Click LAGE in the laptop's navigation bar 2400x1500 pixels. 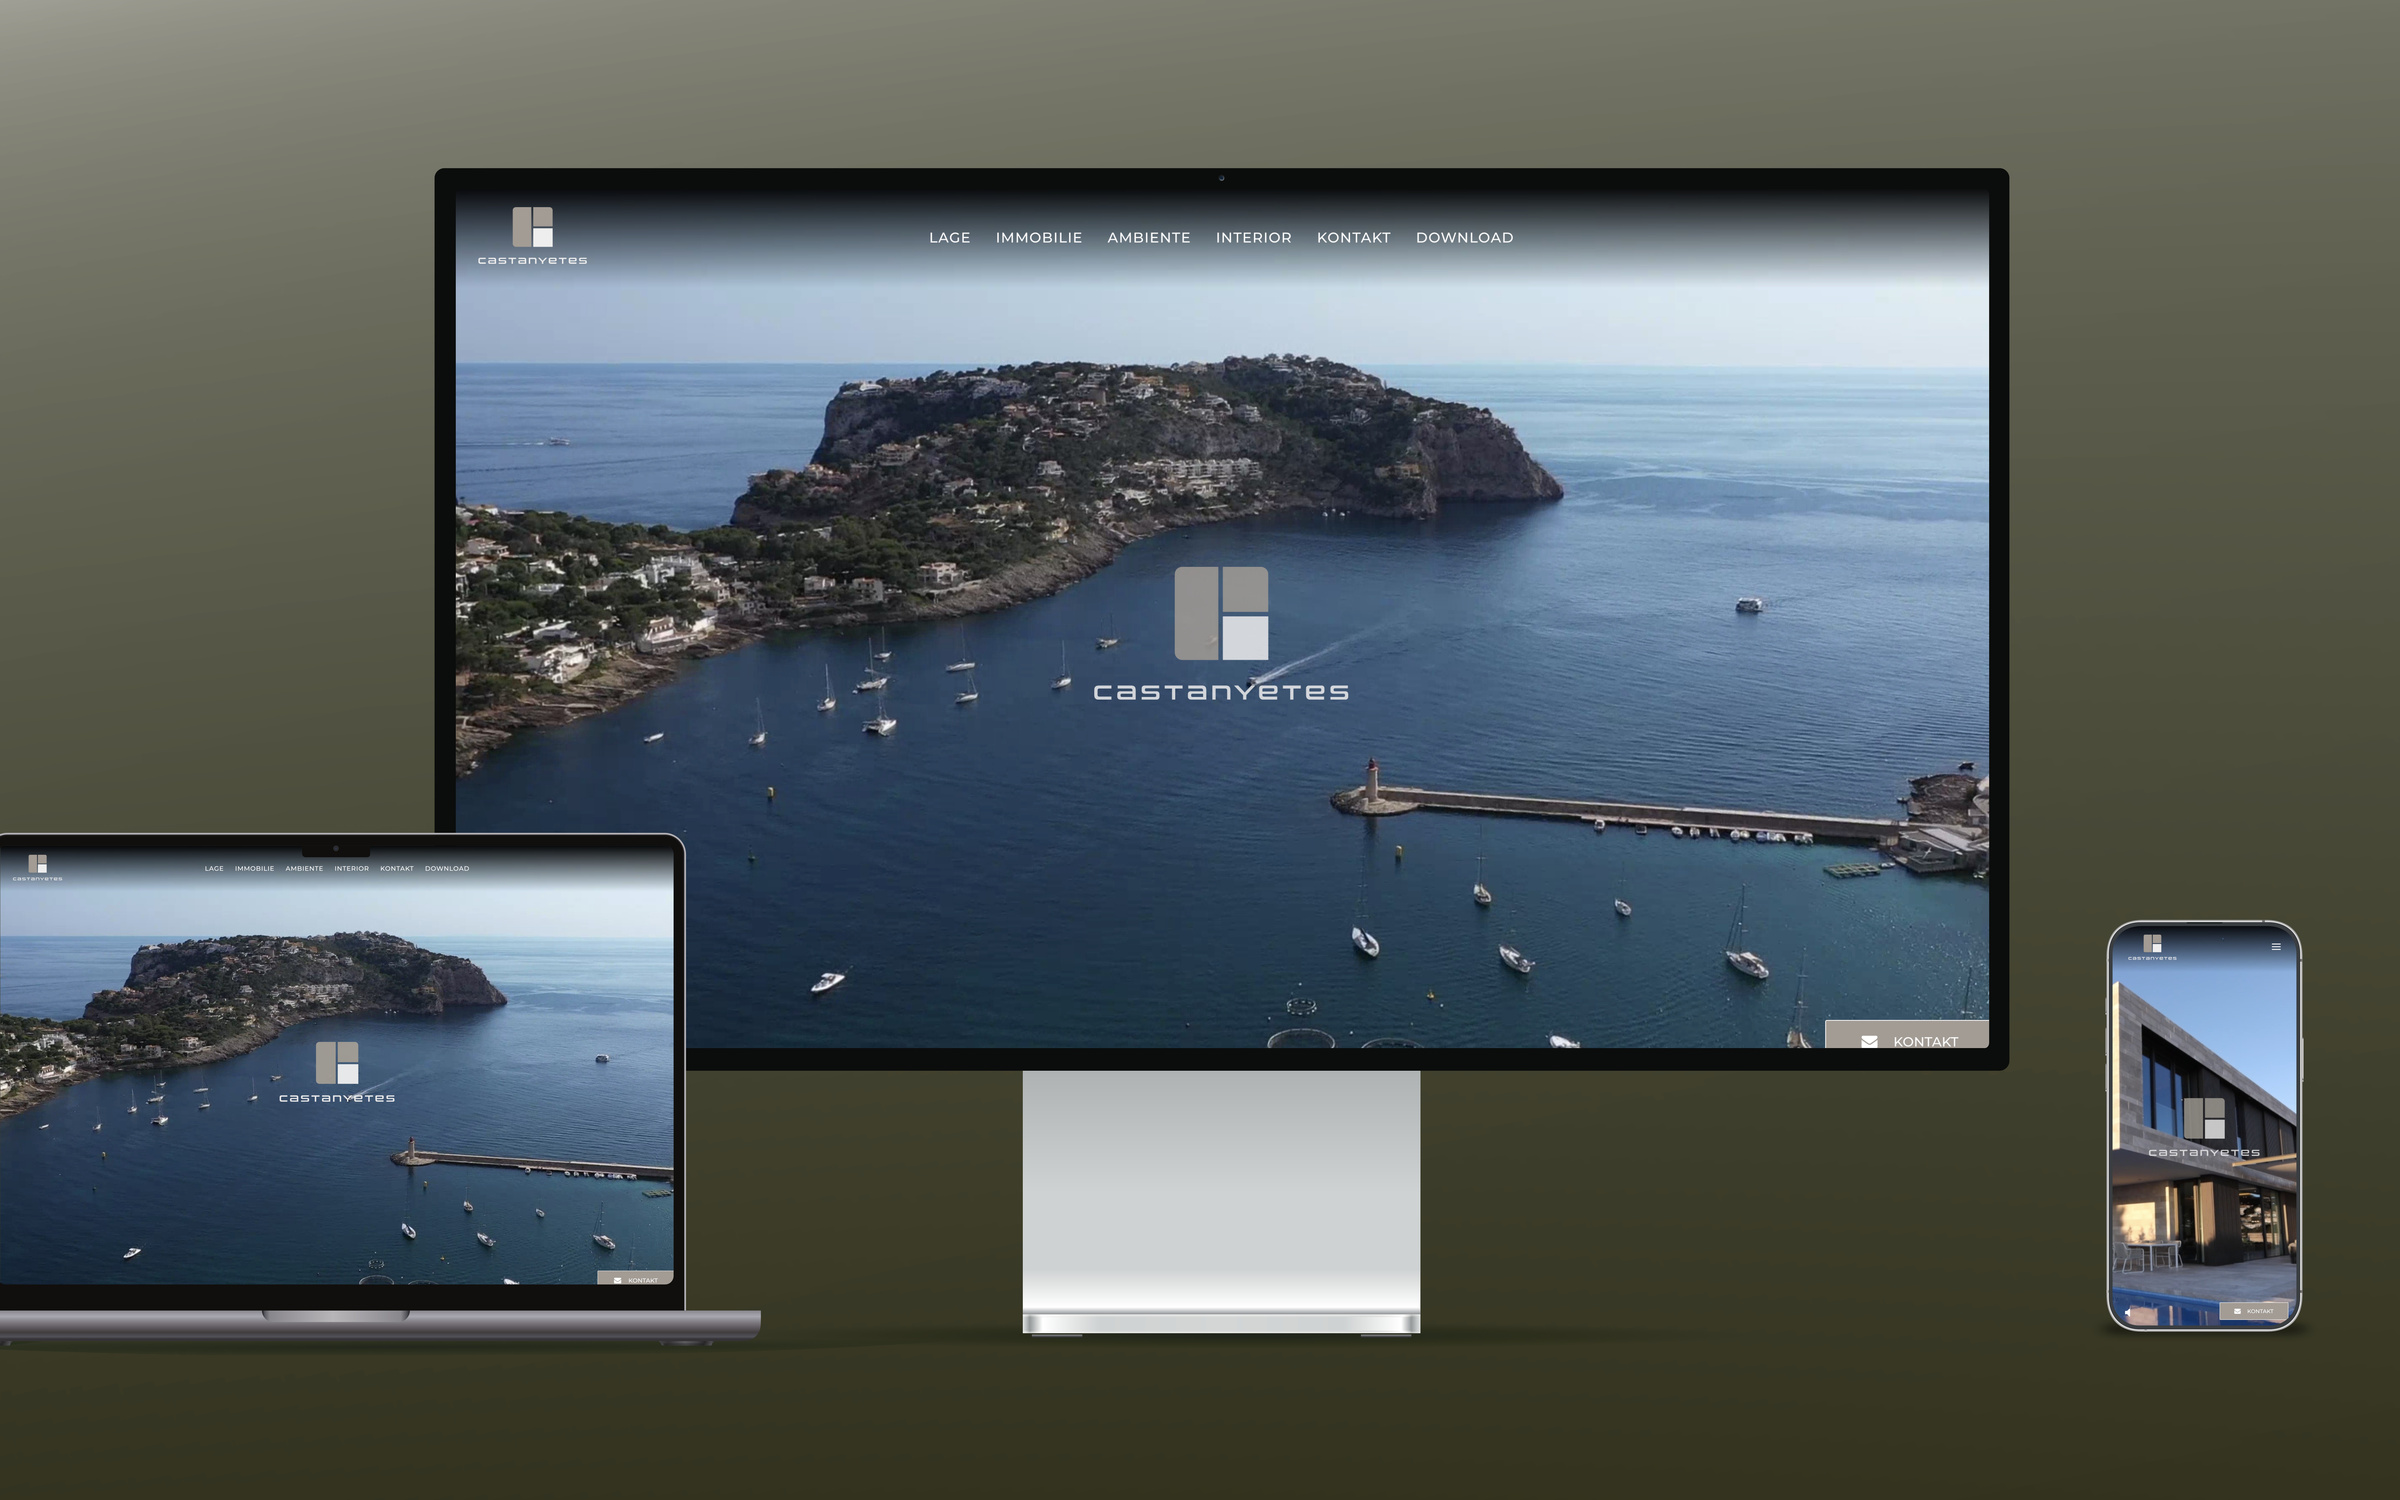tap(214, 868)
